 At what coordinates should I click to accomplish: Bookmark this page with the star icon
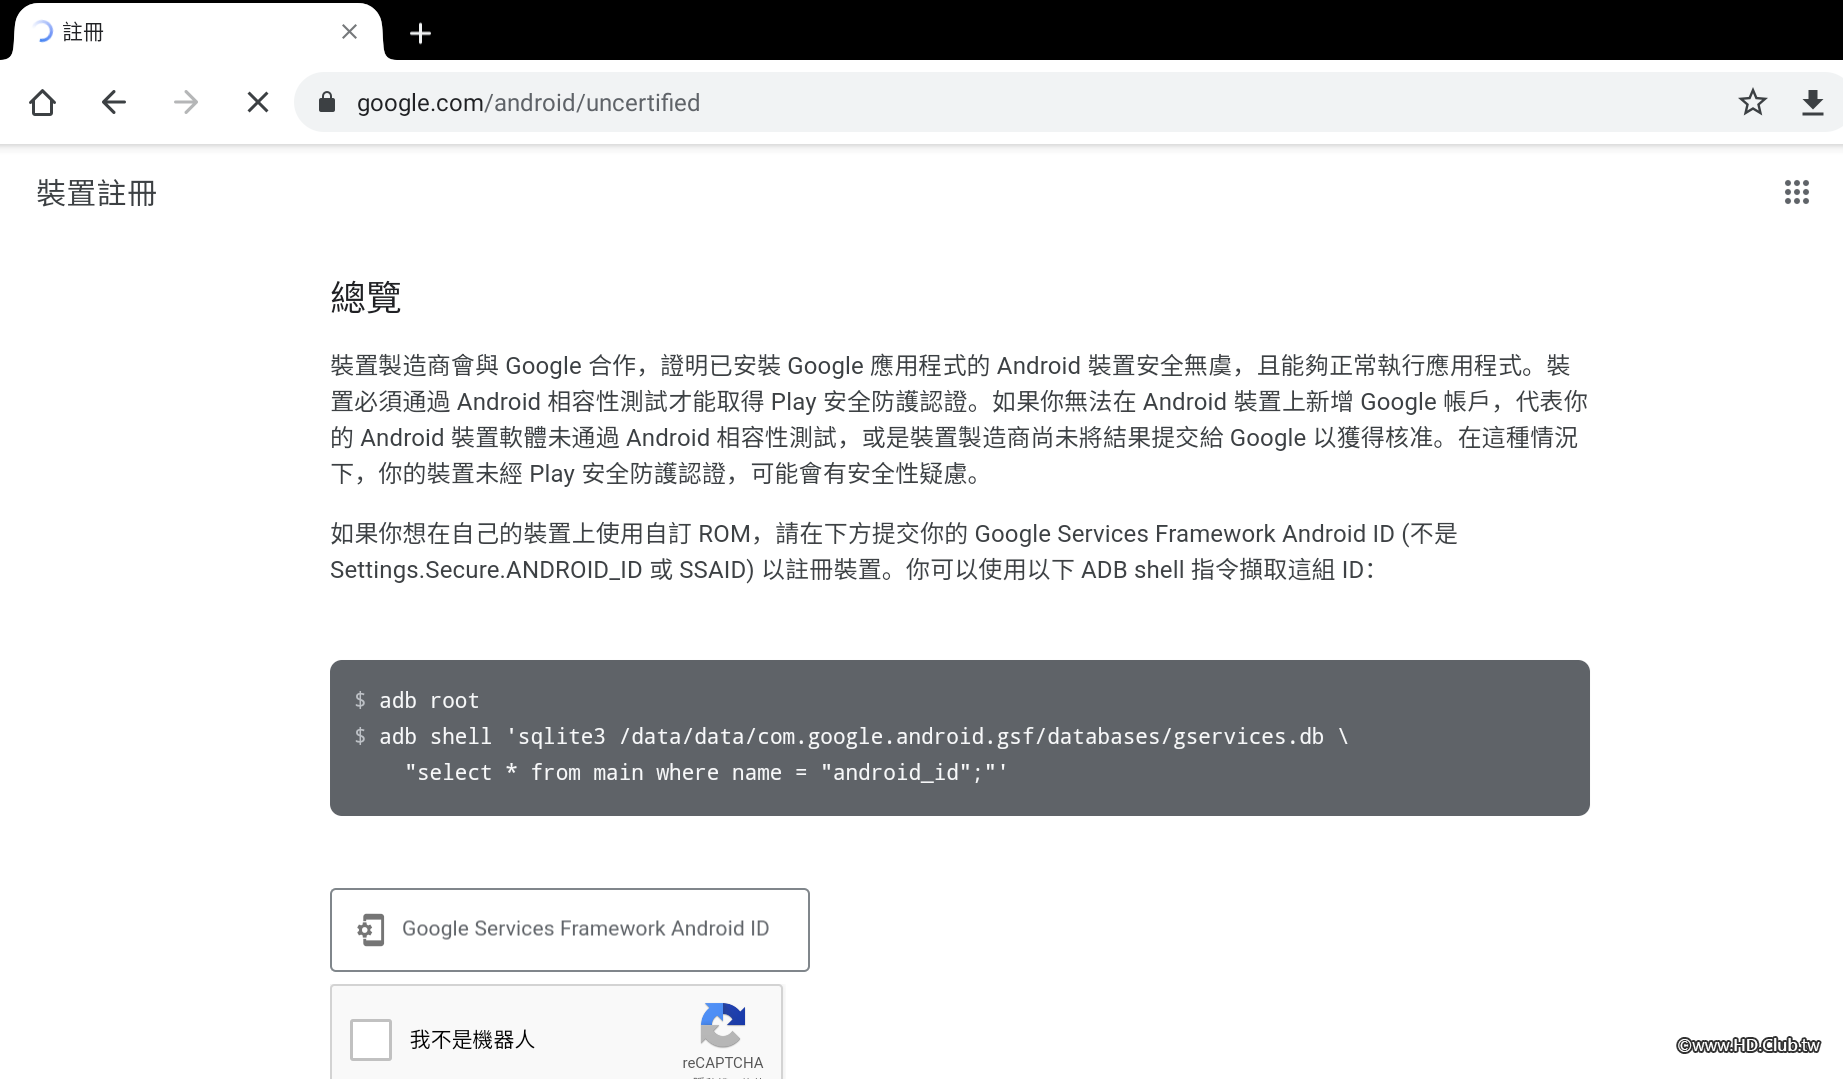pyautogui.click(x=1753, y=102)
